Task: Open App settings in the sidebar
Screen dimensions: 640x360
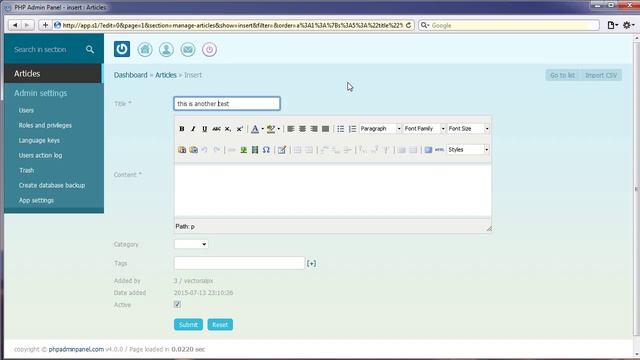Action: coord(36,200)
